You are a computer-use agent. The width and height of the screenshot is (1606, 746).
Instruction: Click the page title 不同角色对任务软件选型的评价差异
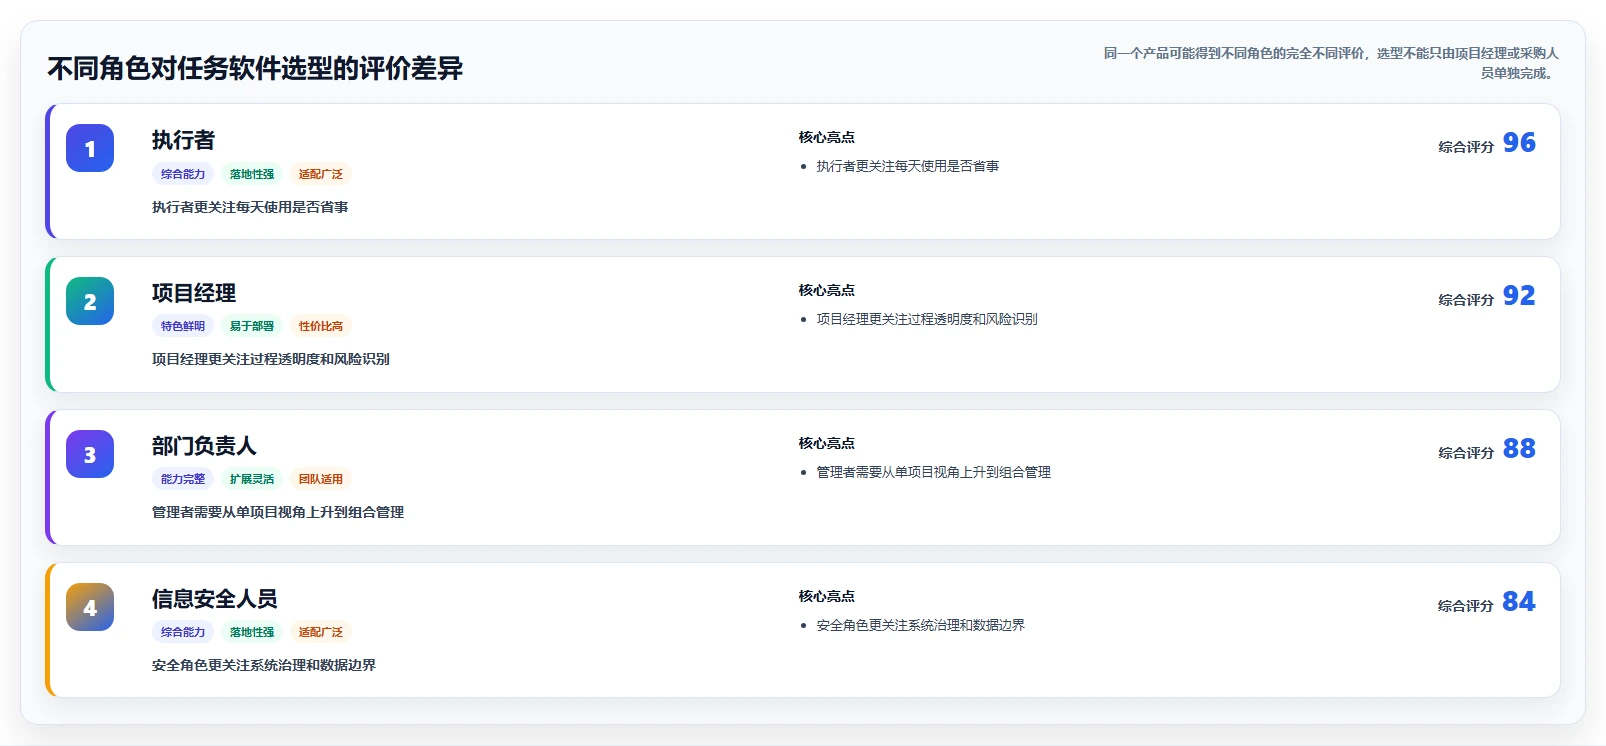(255, 68)
